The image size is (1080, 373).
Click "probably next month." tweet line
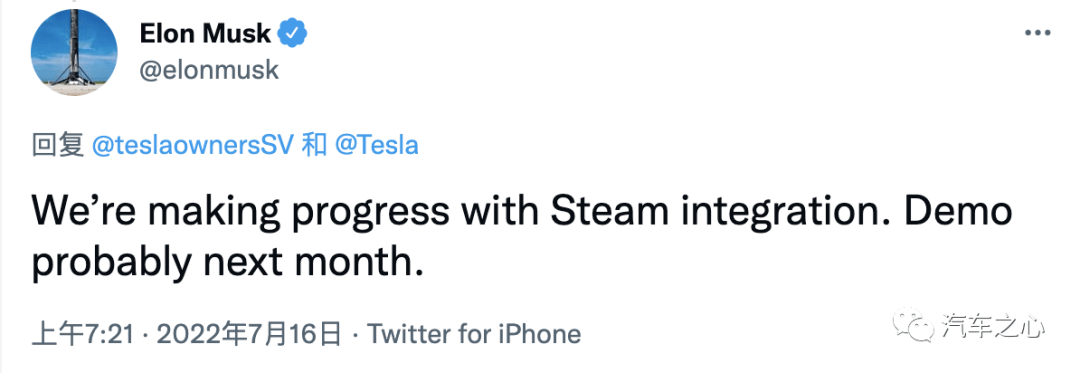click(226, 262)
